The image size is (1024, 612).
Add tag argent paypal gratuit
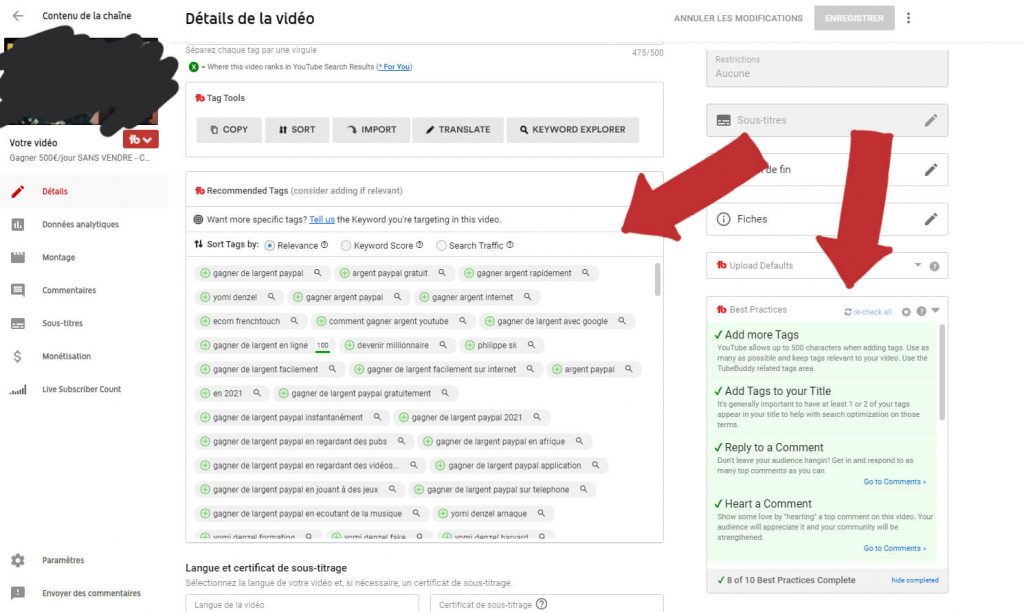point(344,273)
